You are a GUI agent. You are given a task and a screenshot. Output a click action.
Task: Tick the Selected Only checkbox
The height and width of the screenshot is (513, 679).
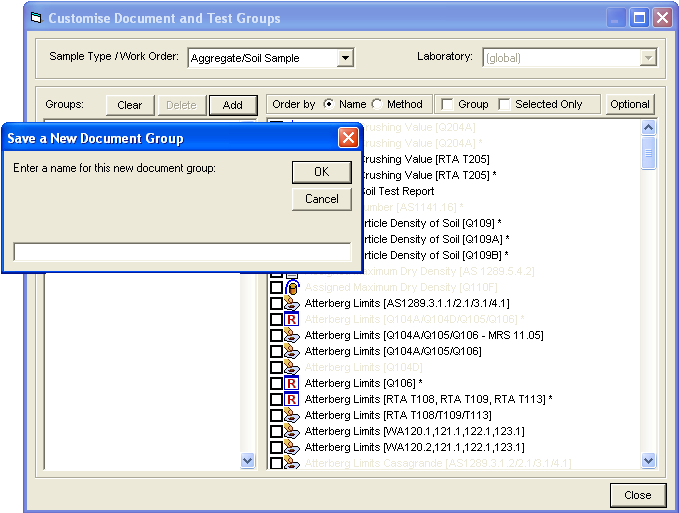tap(504, 104)
